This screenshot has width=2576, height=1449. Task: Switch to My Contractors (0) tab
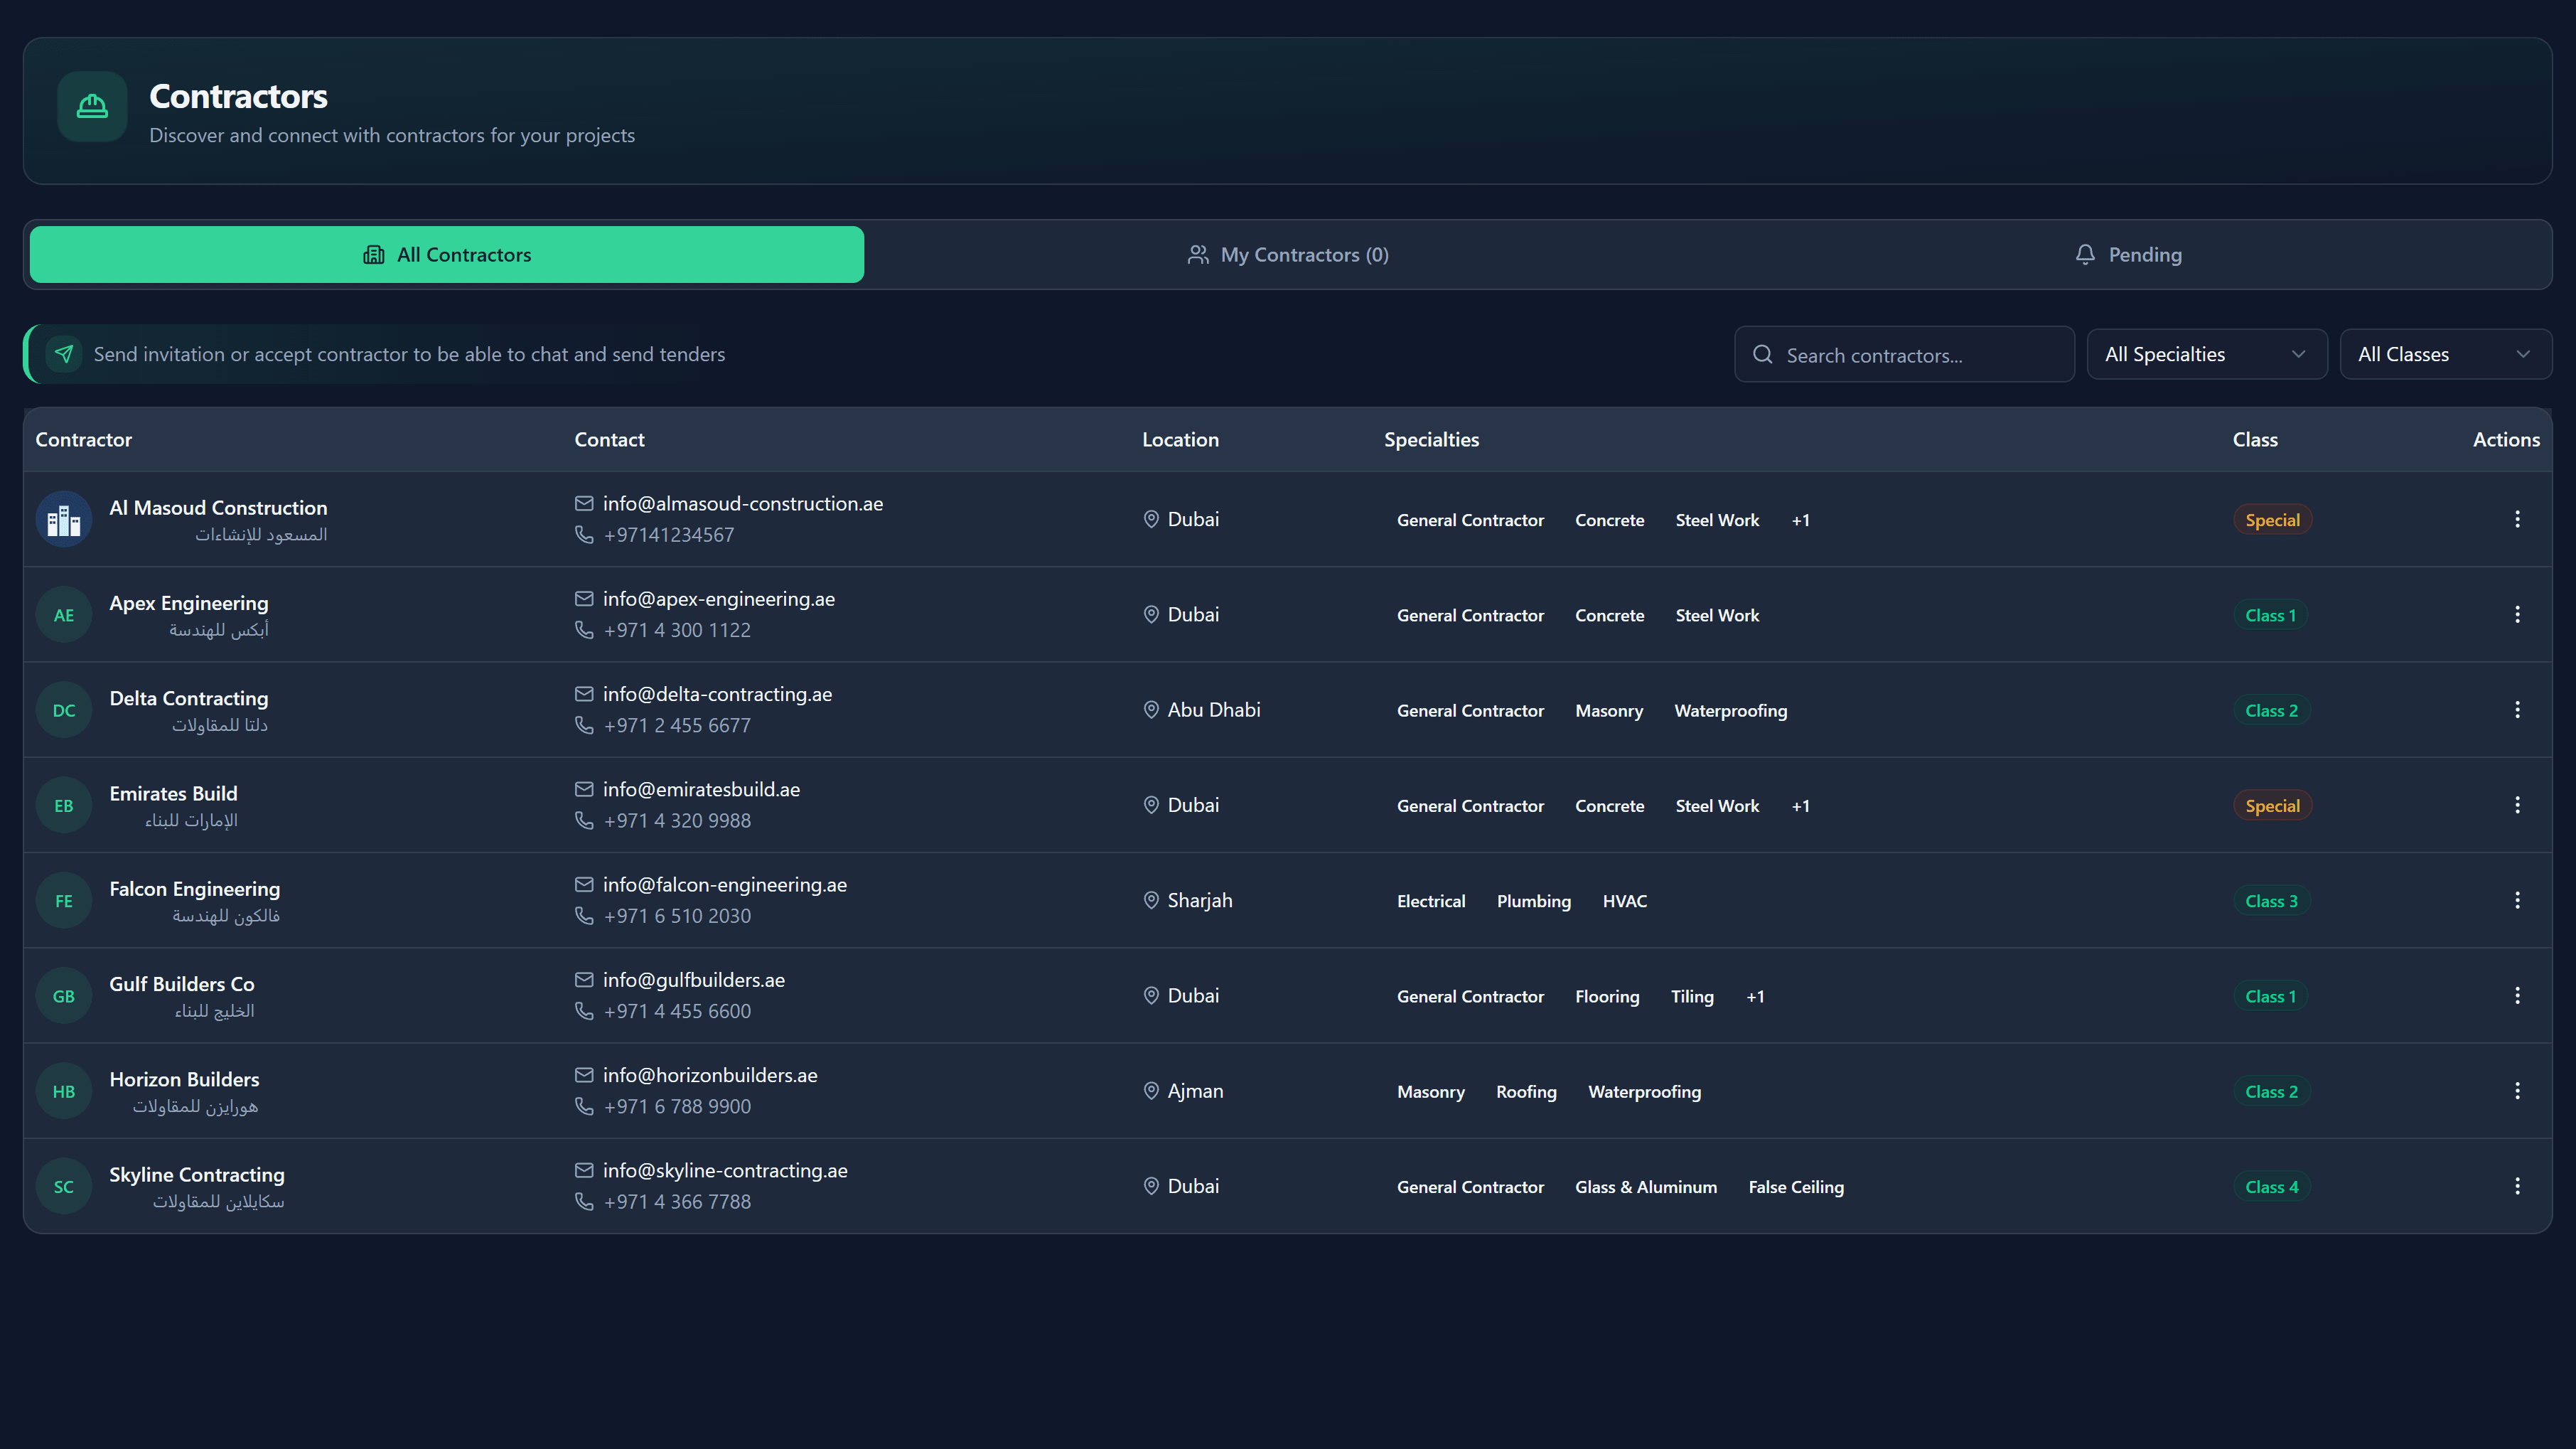(x=1288, y=254)
